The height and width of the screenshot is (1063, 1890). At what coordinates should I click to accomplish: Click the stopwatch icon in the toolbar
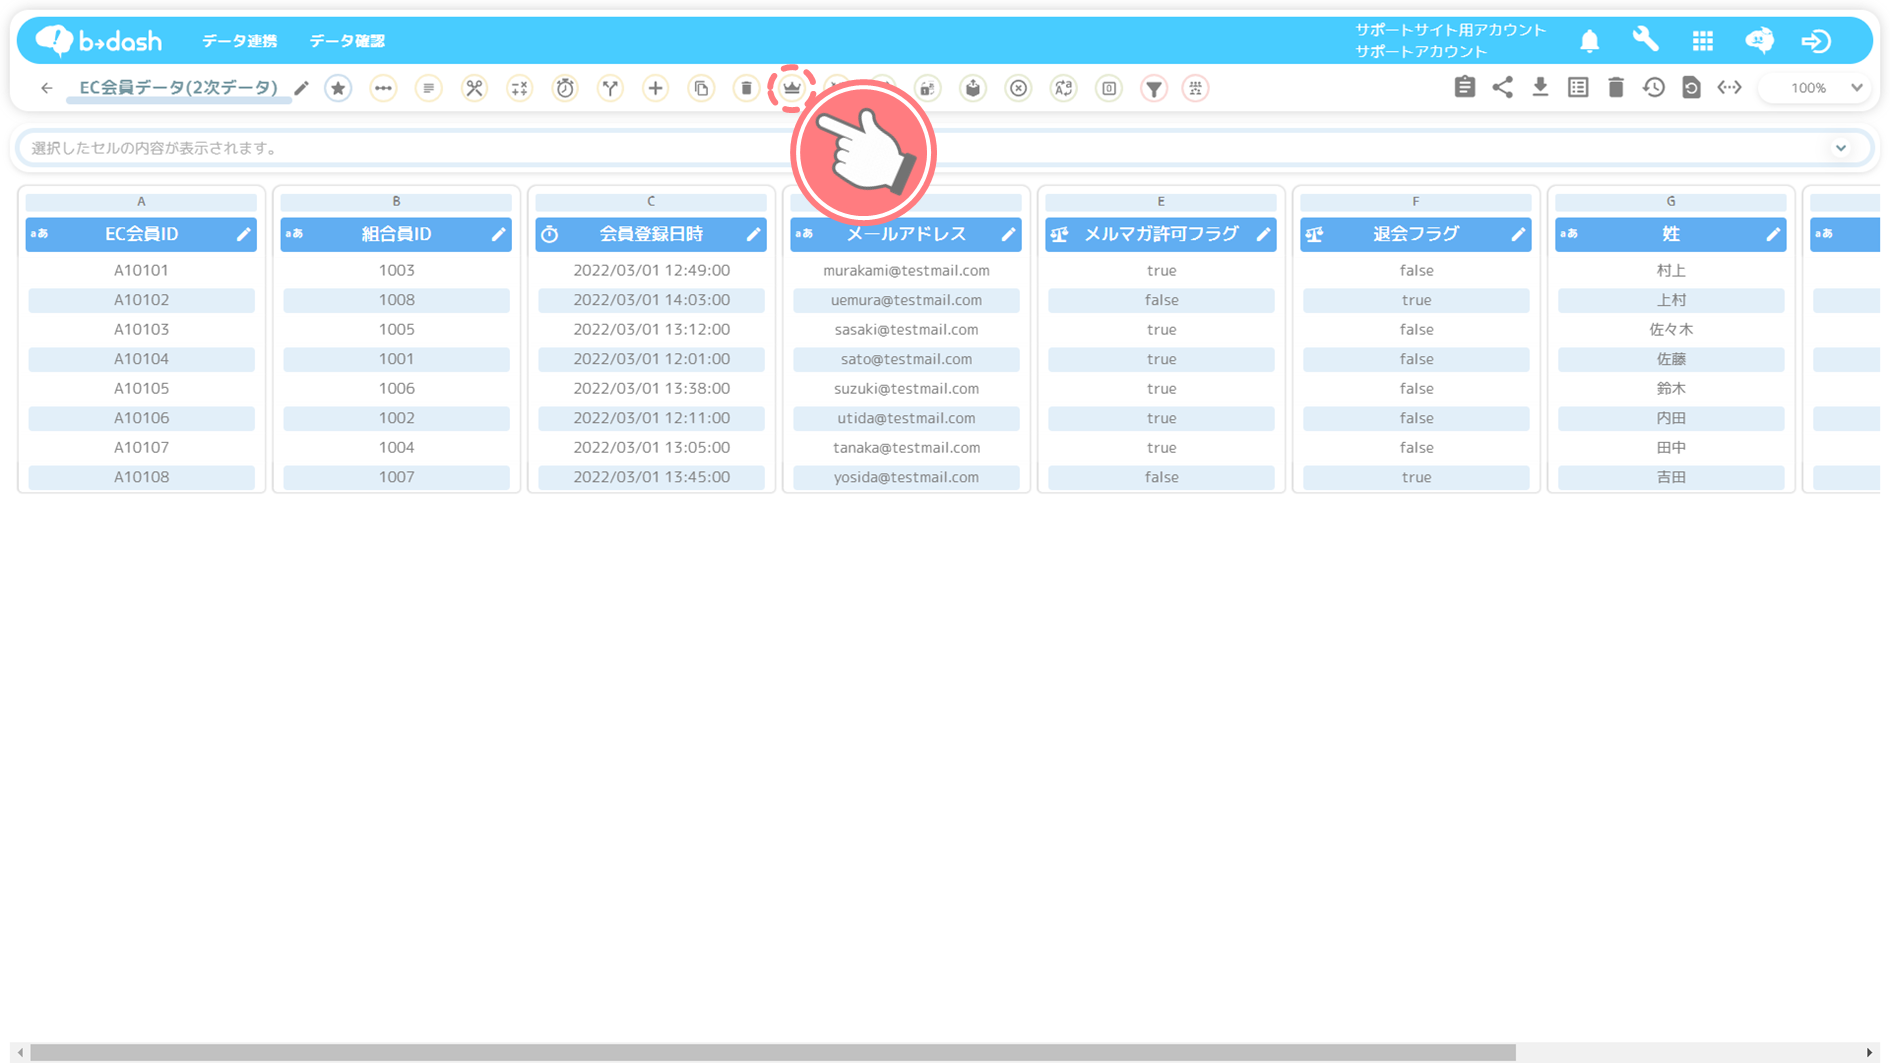(x=565, y=88)
